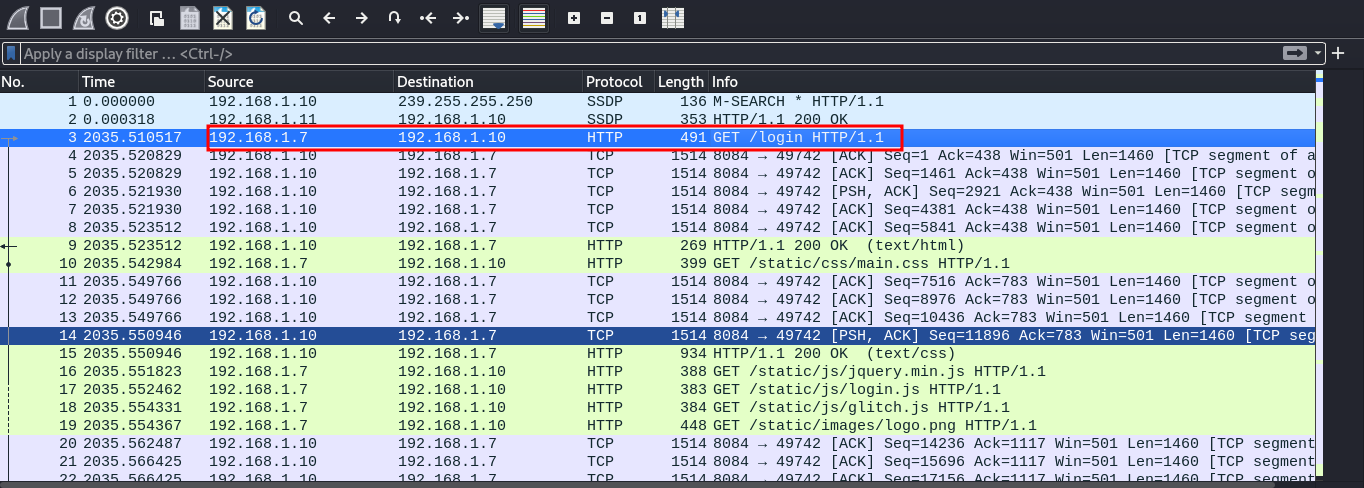Reset text to normal size
The image size is (1364, 488).
[639, 18]
